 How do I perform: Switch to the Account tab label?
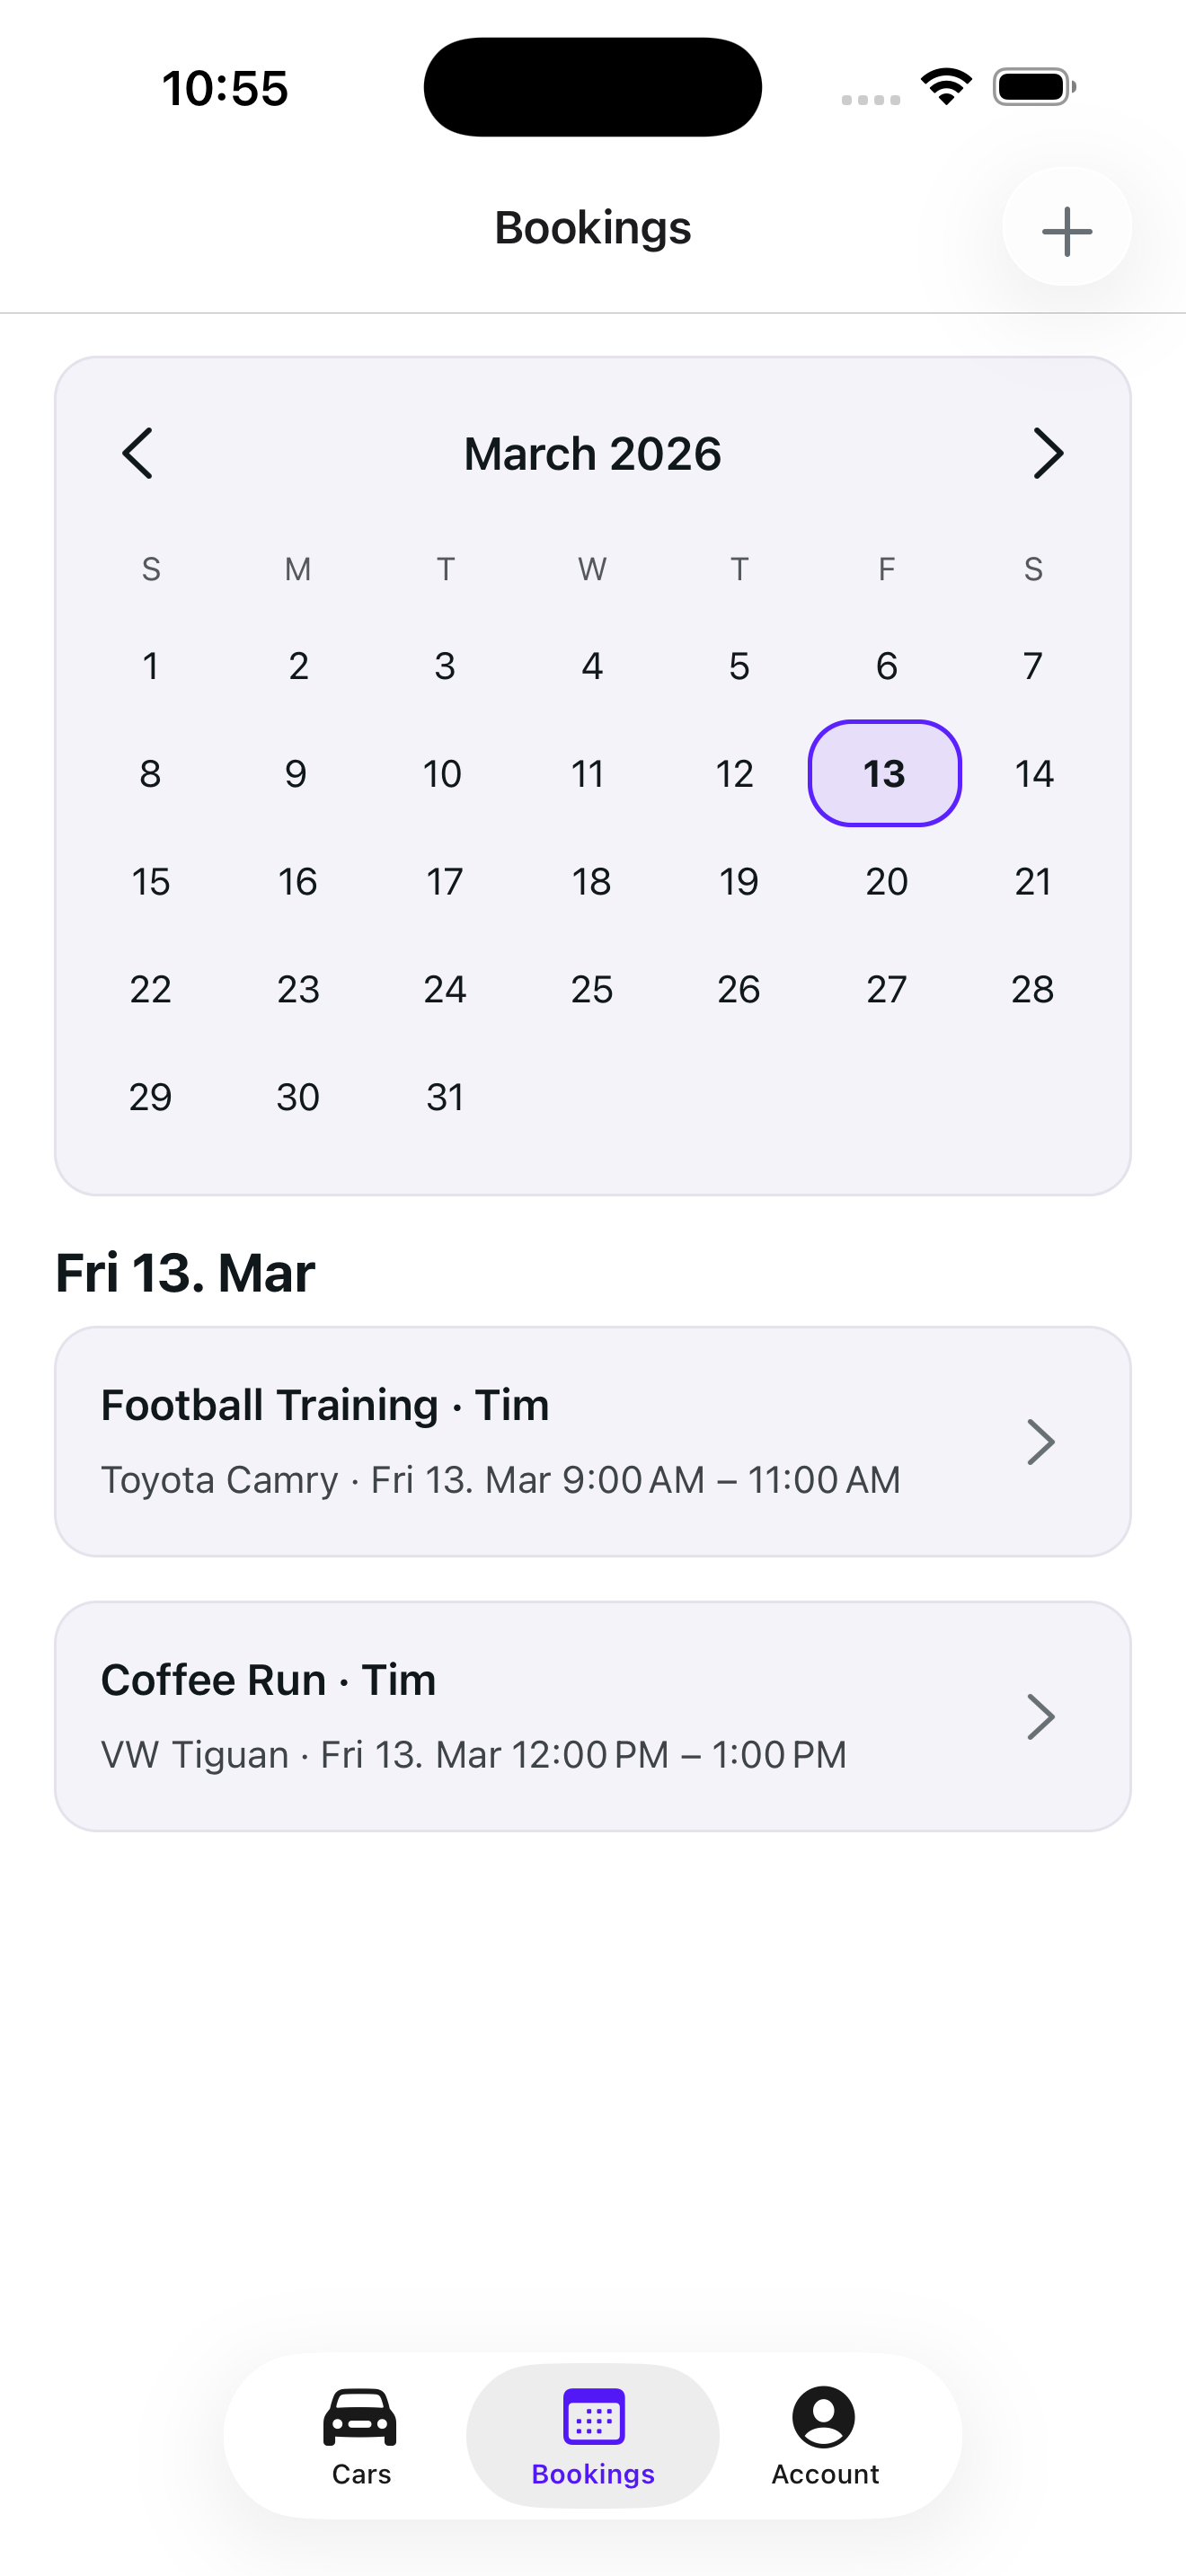[825, 2474]
